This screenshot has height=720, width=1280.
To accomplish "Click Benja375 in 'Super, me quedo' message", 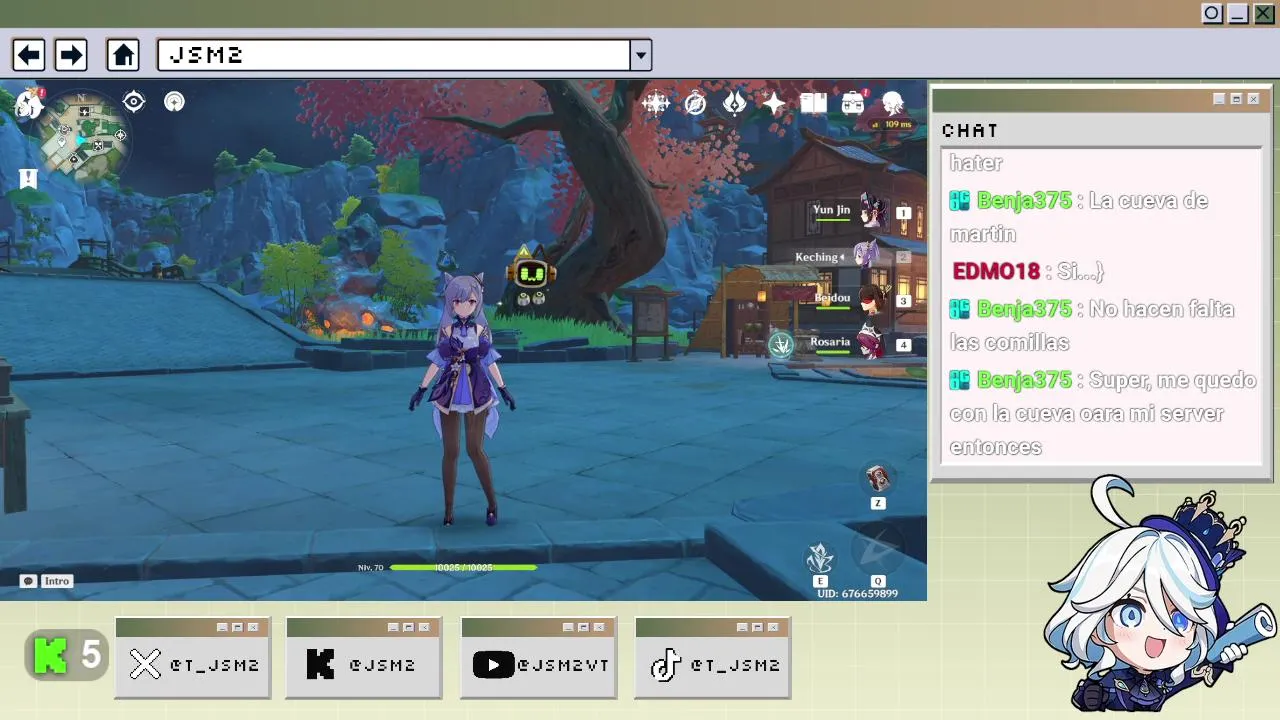I will point(1024,381).
